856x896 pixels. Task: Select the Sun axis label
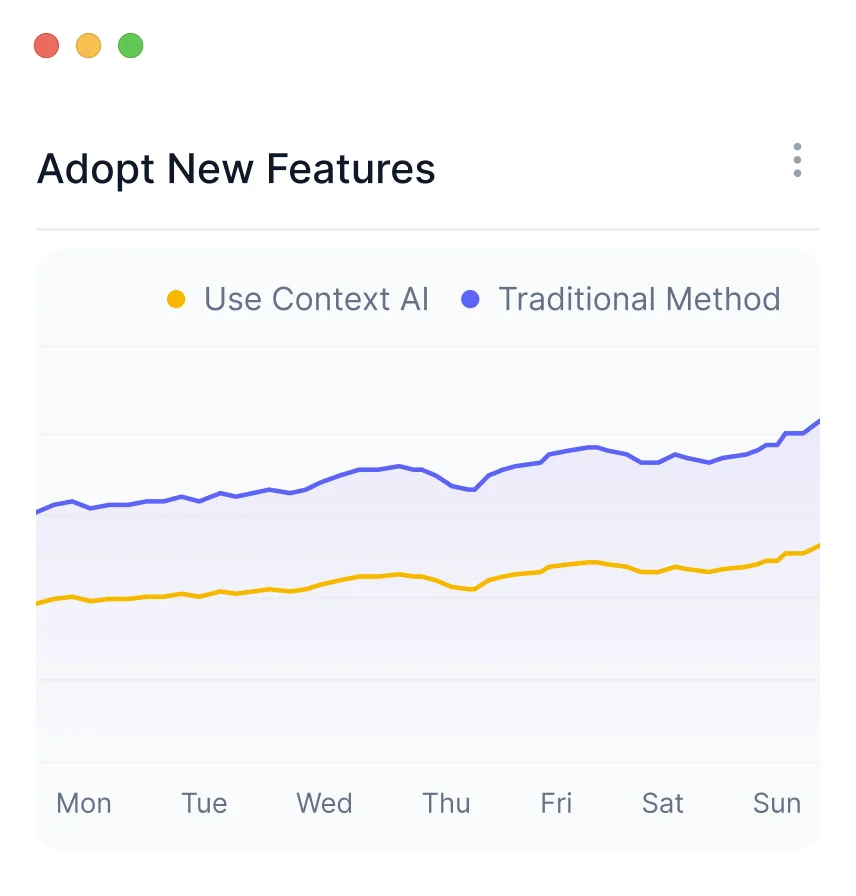[777, 803]
